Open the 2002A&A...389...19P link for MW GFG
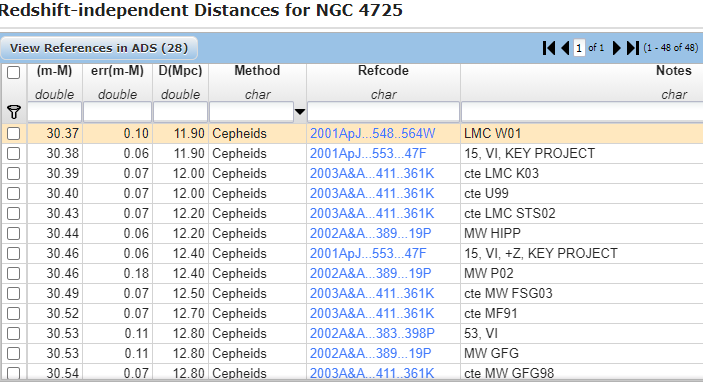703x384 pixels. (370, 353)
